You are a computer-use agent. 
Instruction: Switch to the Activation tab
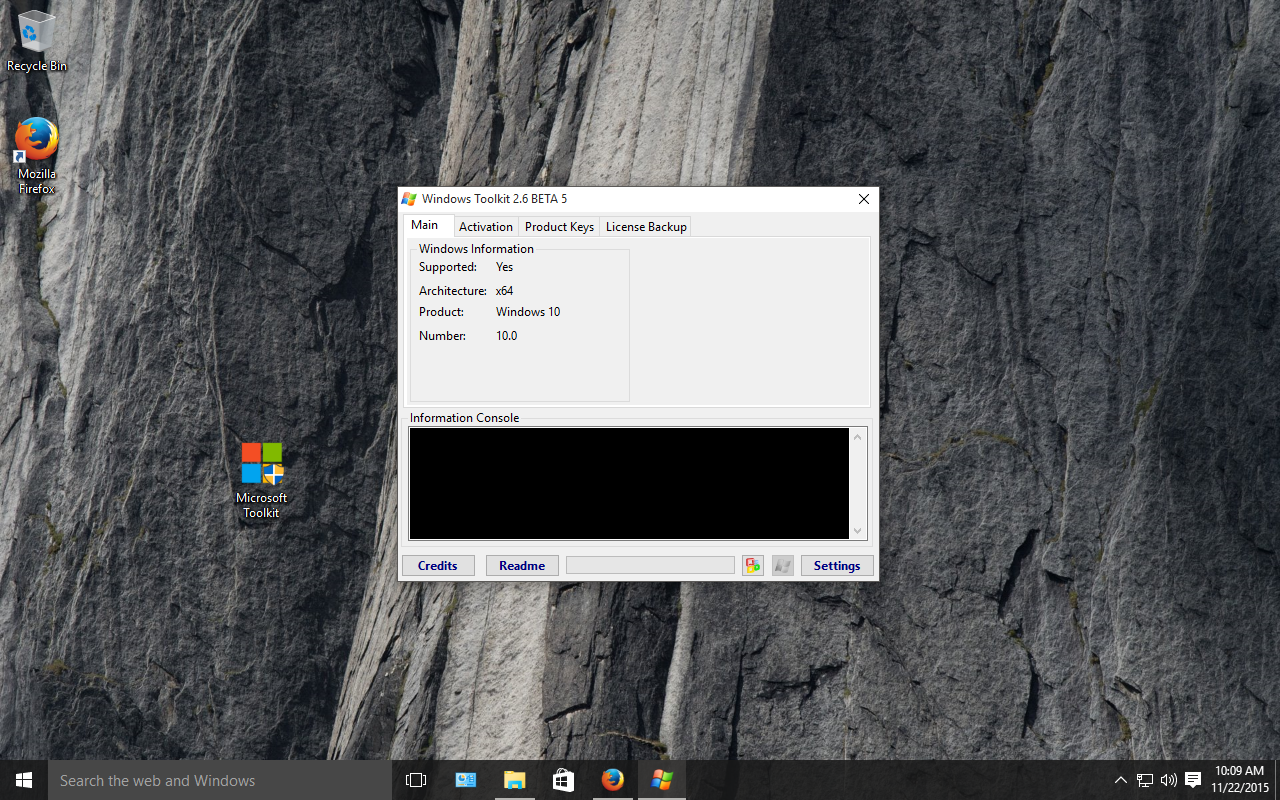[x=485, y=227]
